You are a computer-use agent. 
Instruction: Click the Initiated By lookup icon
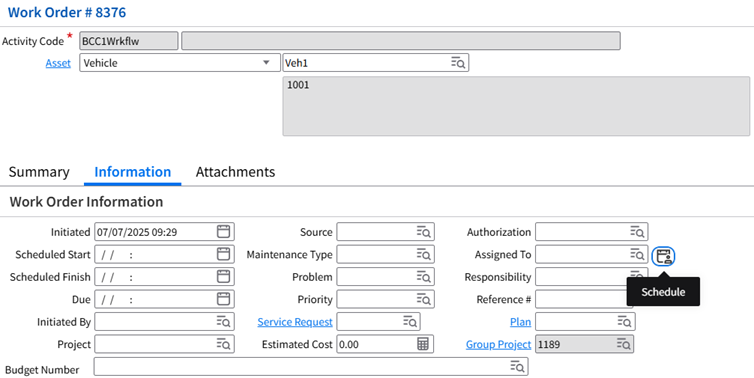pos(223,322)
